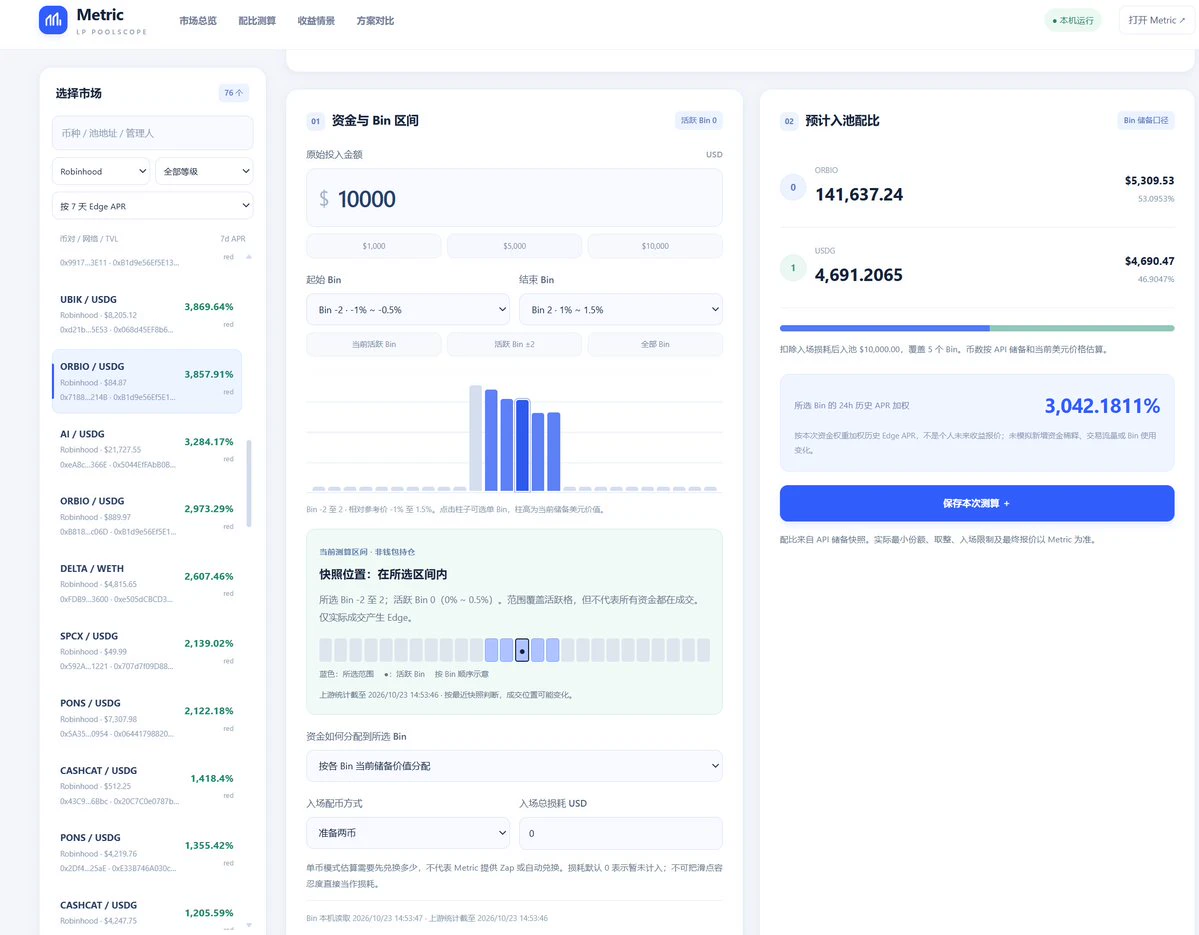The image size is (1199, 935).
Task: Set amount with the $5,000 preset
Action: (x=515, y=246)
